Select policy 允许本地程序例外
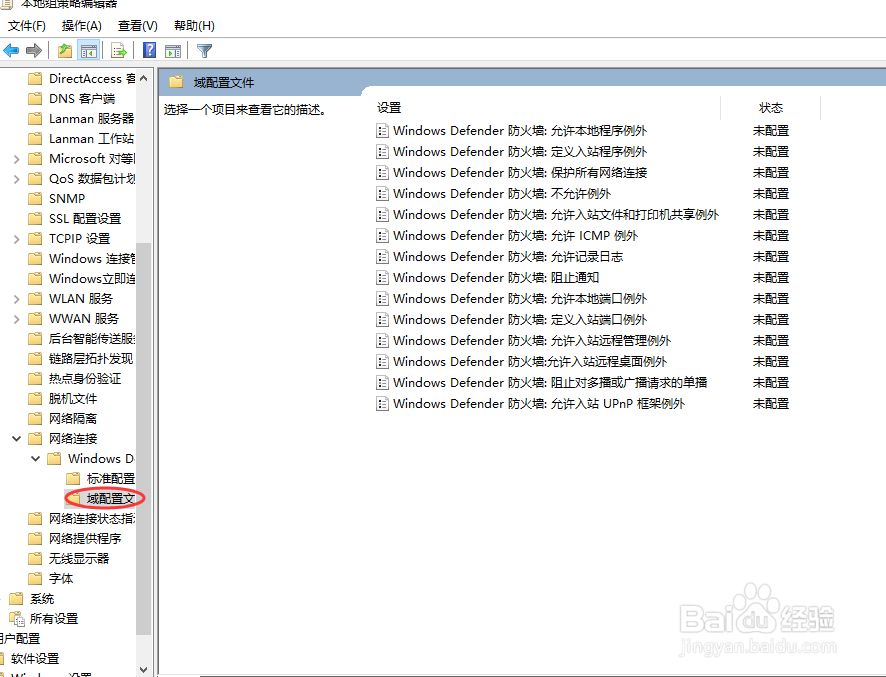 tap(511, 131)
